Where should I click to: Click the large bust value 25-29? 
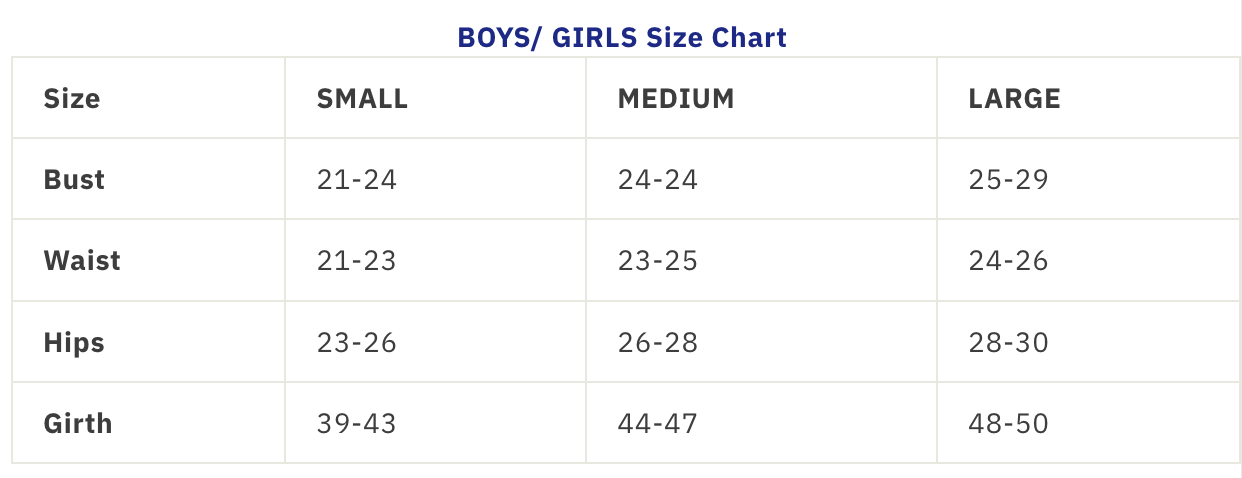point(1008,180)
